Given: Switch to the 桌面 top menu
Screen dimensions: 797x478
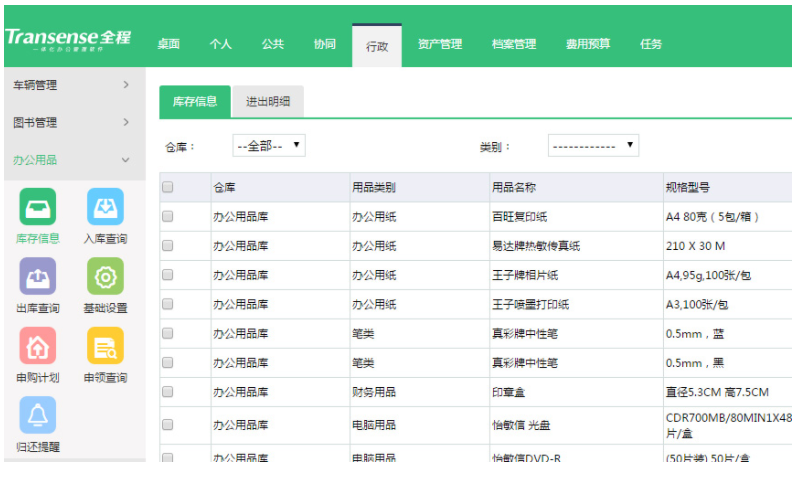Looking at the screenshot, I should coord(168,44).
